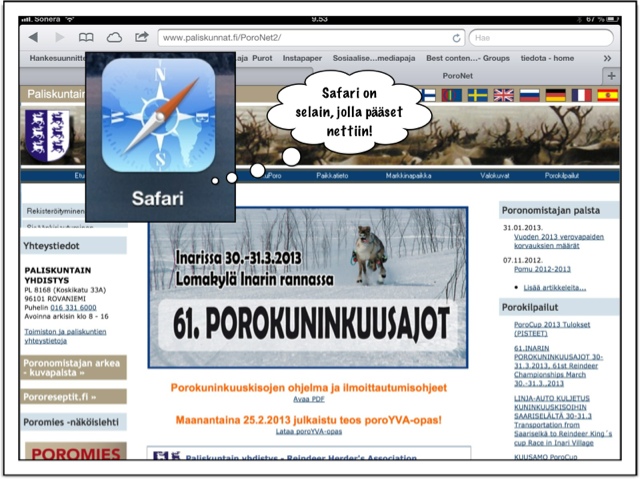Open the tiedota - home bookmark
The height and width of the screenshot is (479, 640).
tap(547, 58)
